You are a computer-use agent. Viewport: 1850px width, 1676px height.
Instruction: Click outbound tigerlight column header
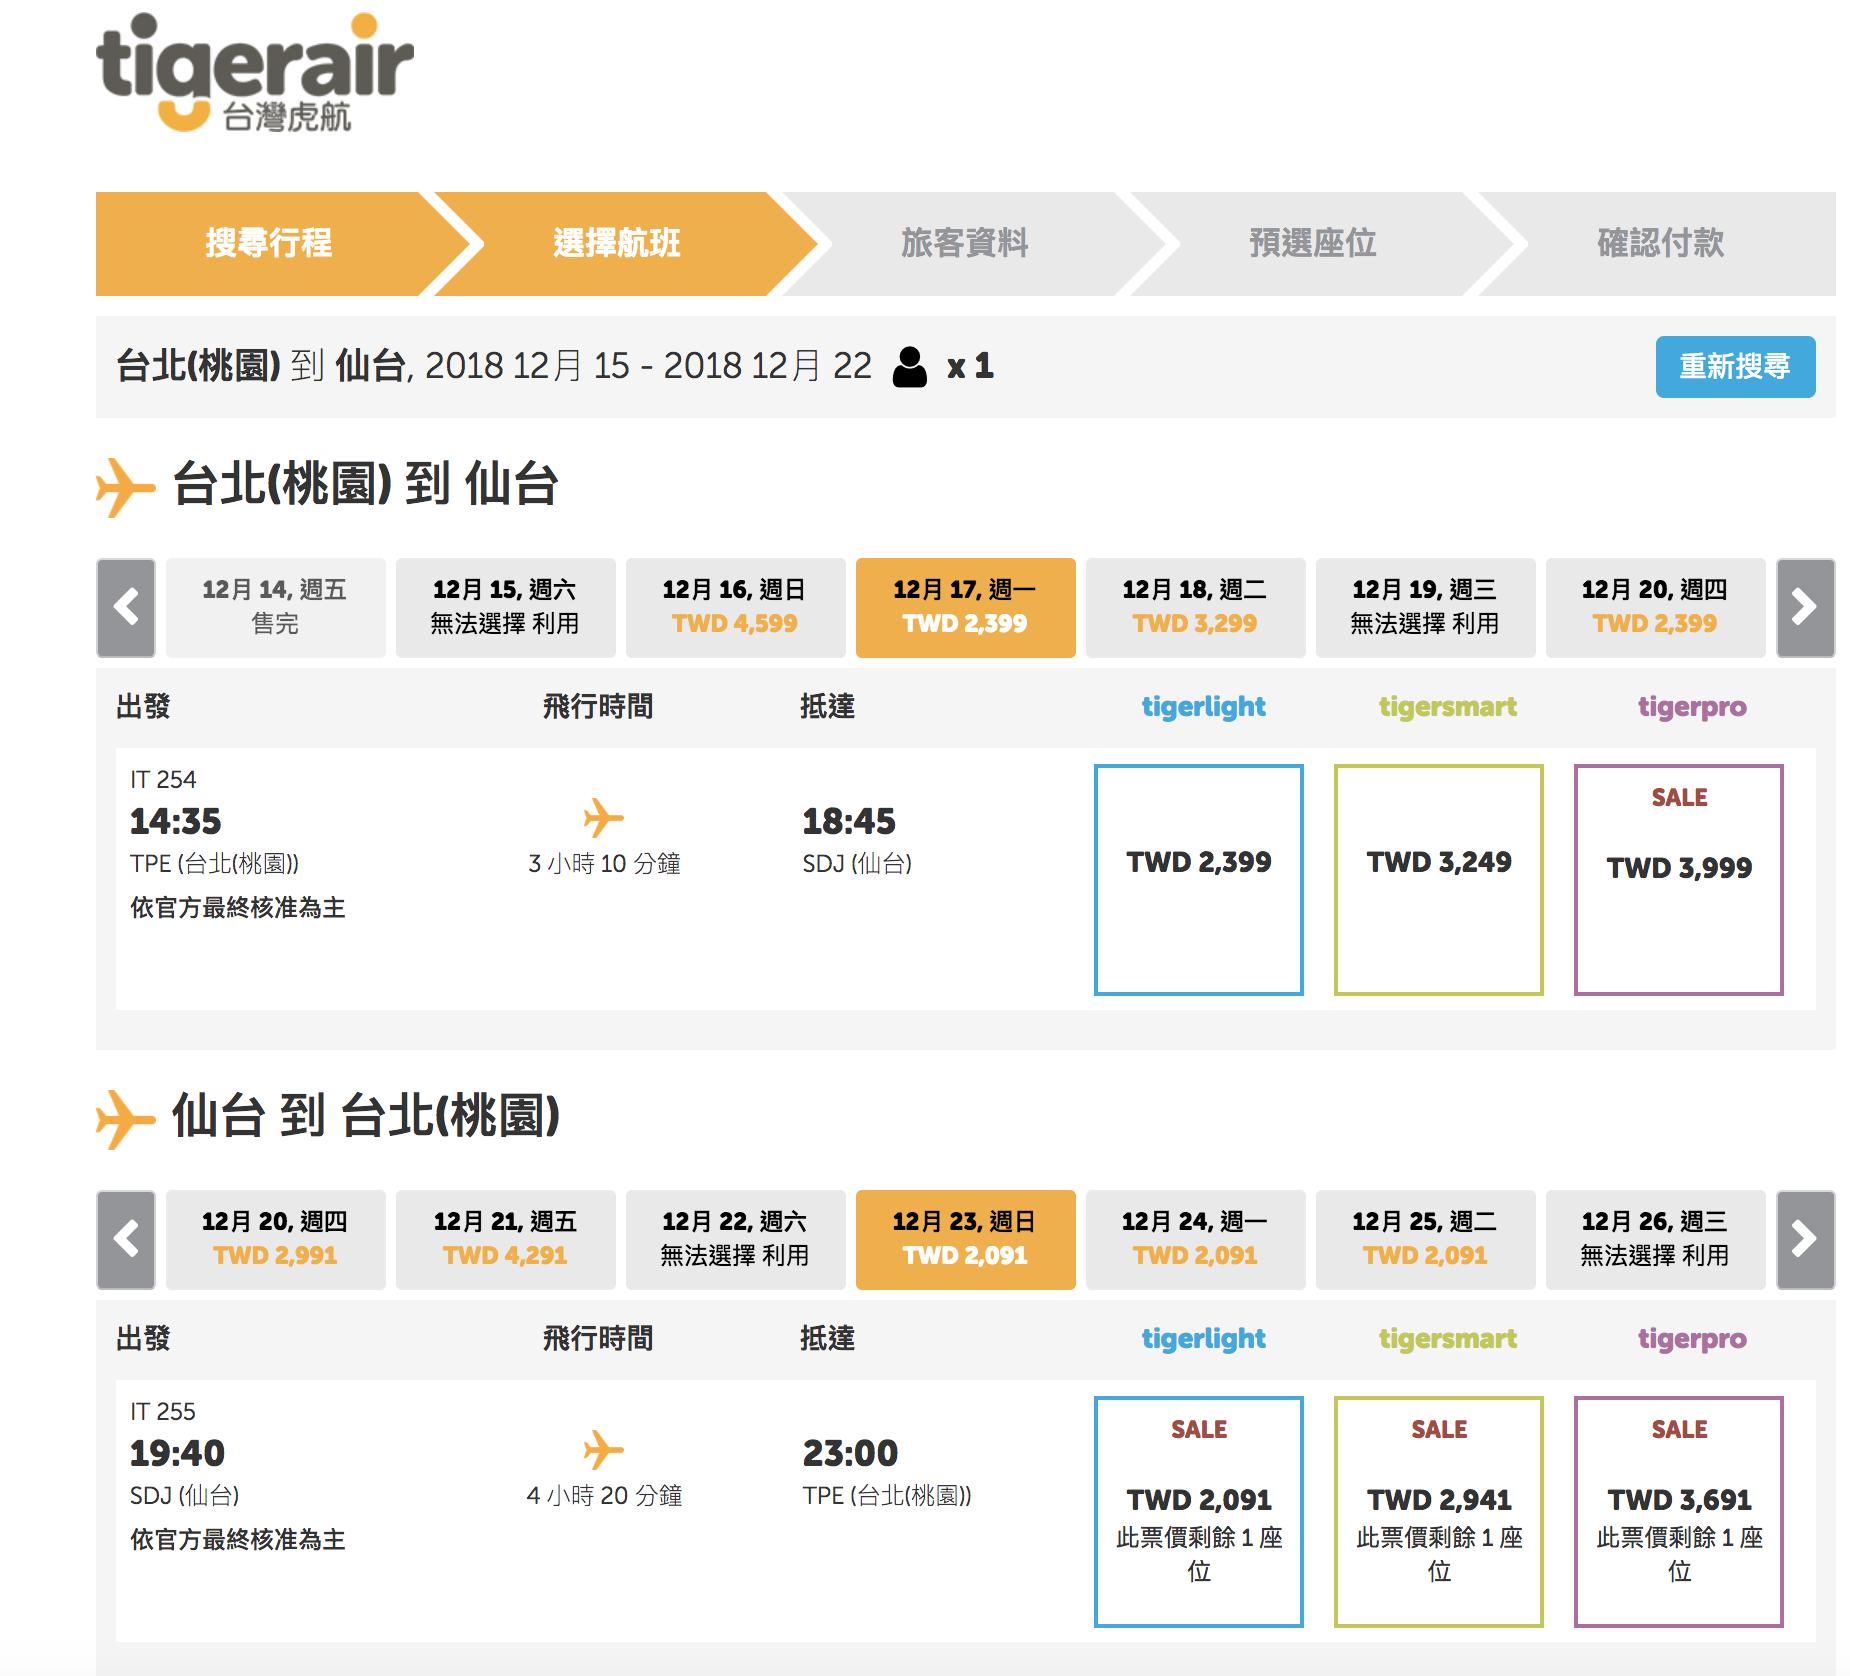[1203, 707]
